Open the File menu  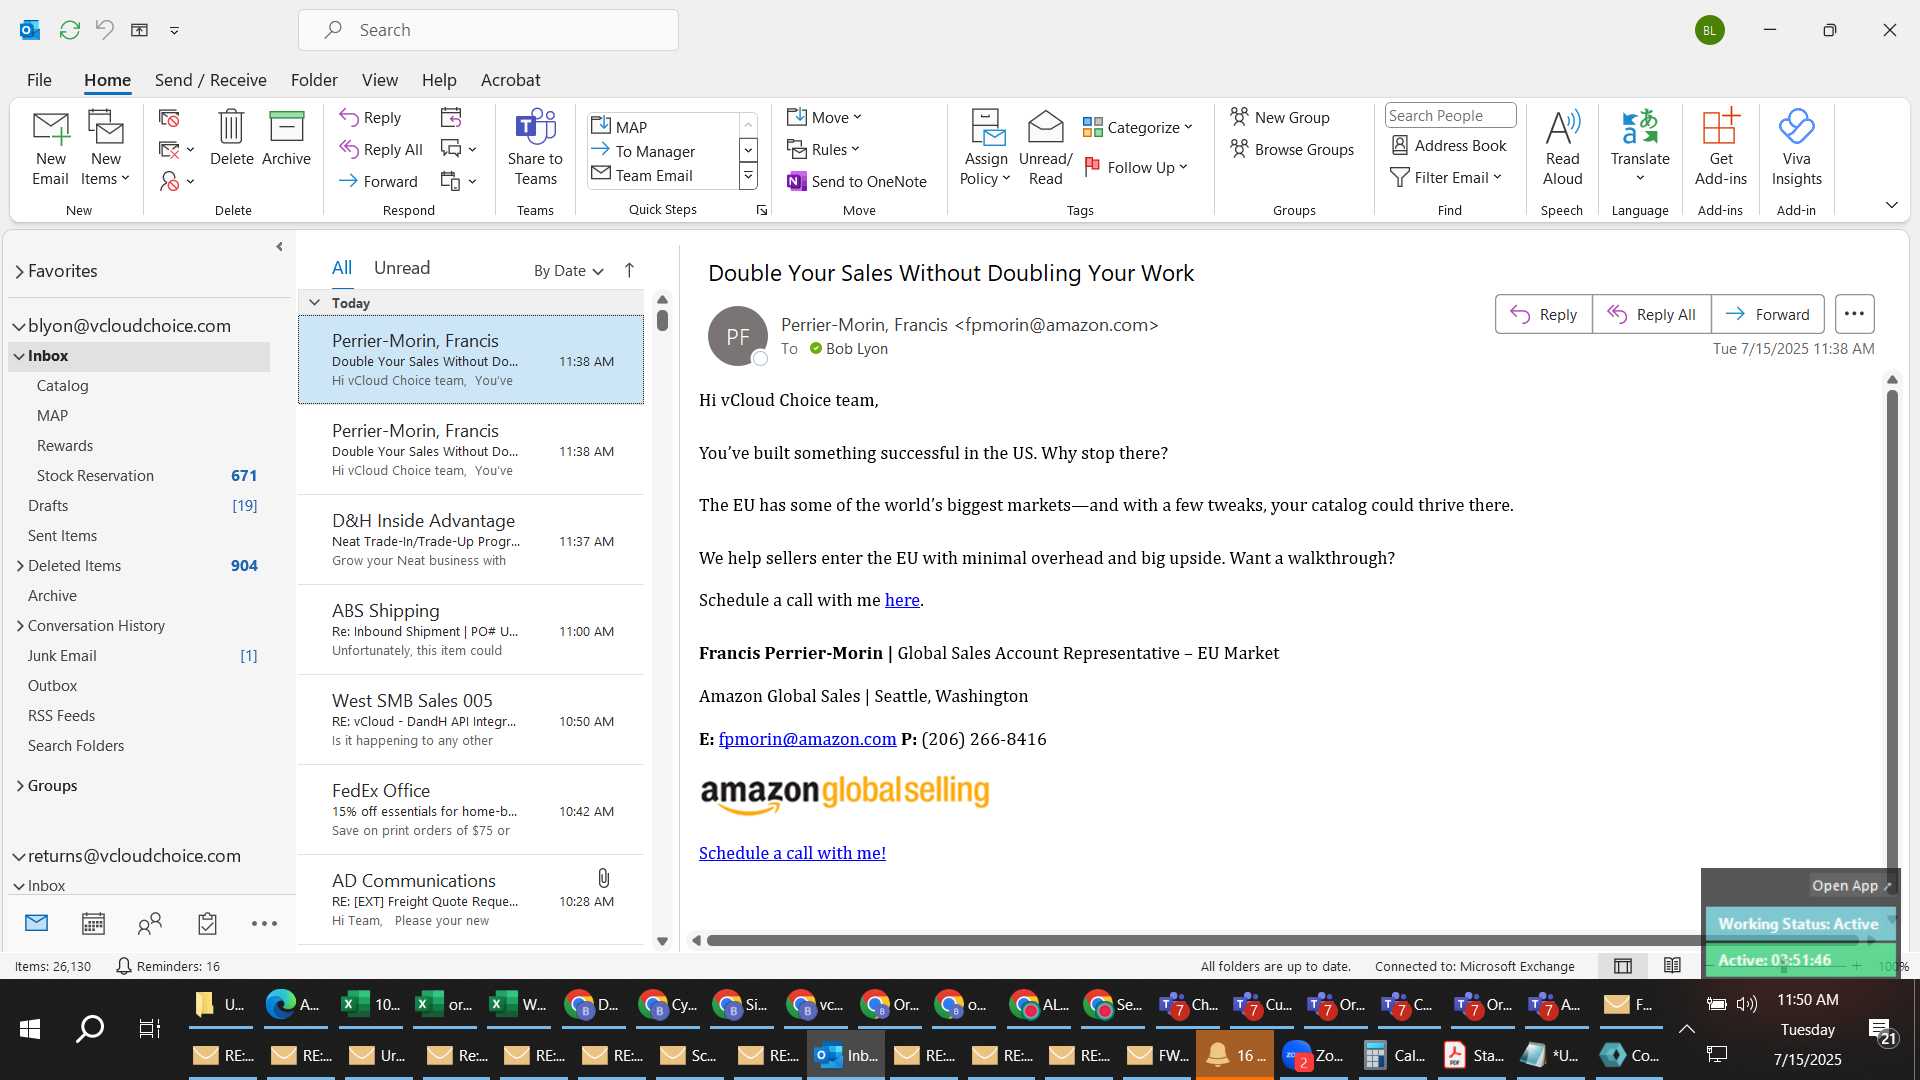point(39,80)
